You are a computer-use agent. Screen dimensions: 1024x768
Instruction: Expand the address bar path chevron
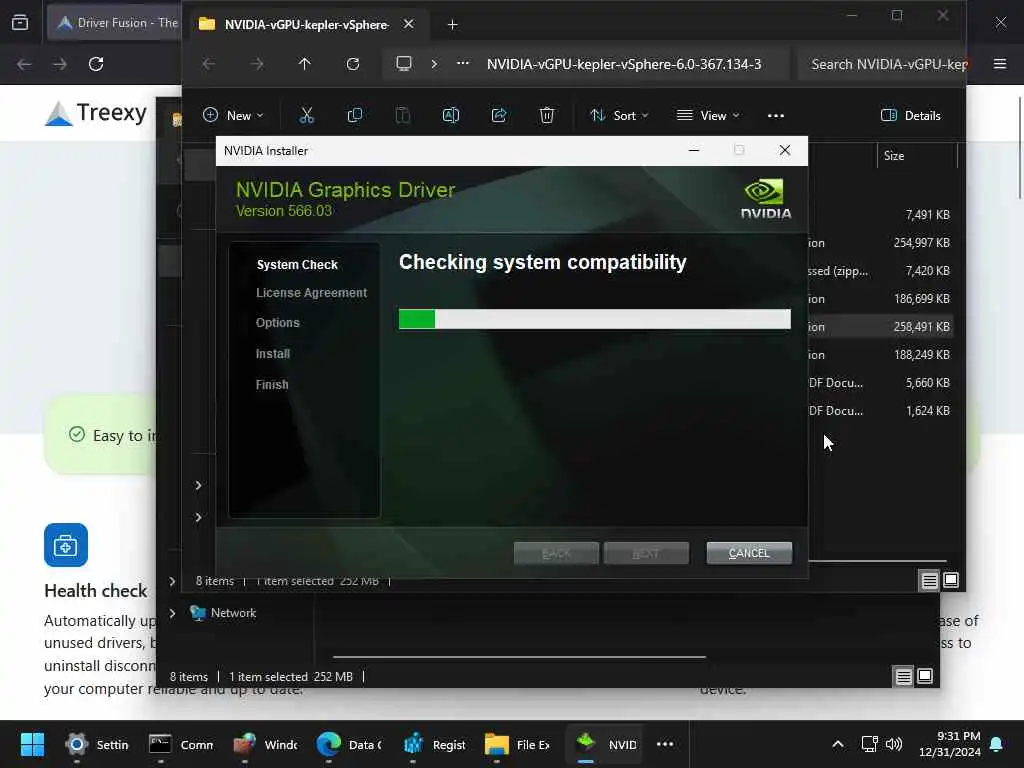pos(434,64)
